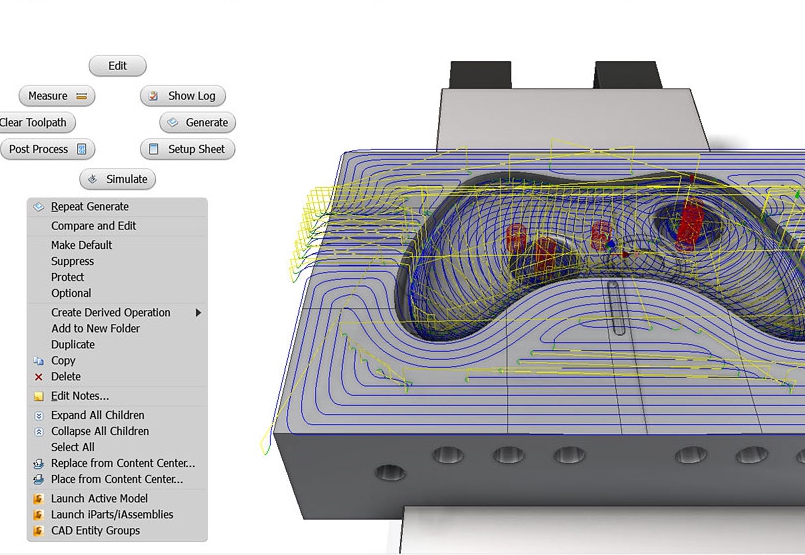
Task: Open Launch iParts/iAssemblies
Action: point(112,514)
